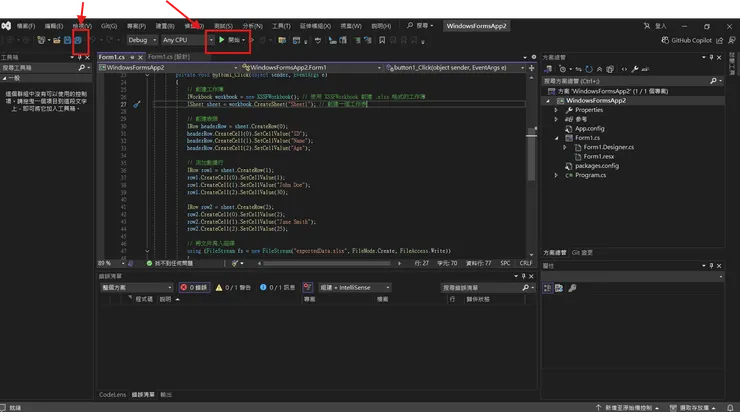Image resolution: width=740 pixels, height=412 pixels.
Task: Click the green Start debugging button
Action: click(227, 39)
